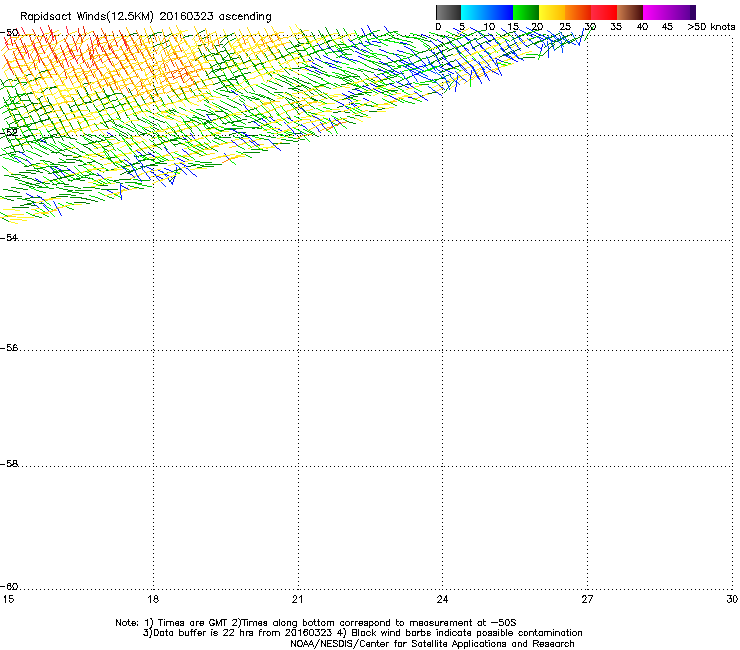Select the '30' longitude label on the bottom axis
This screenshot has height=650, width=740.
tap(732, 599)
